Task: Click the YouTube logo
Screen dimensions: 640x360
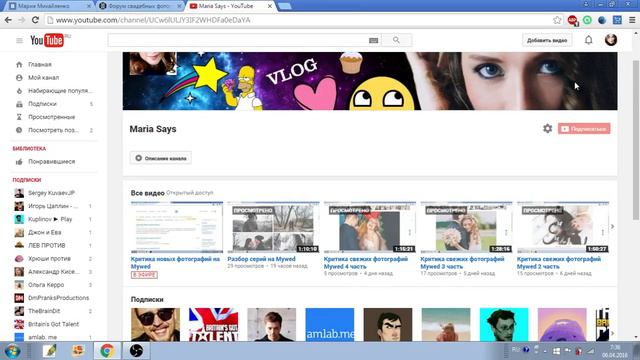Action: (x=47, y=40)
